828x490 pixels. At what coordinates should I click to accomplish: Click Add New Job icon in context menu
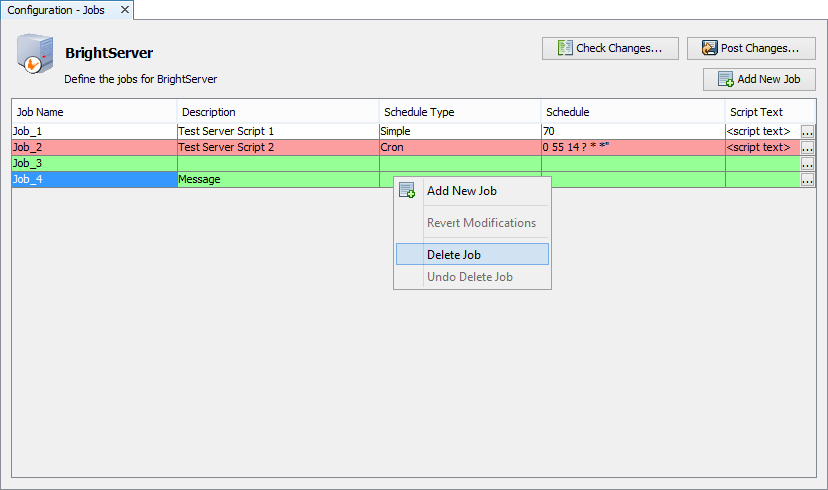click(x=407, y=191)
